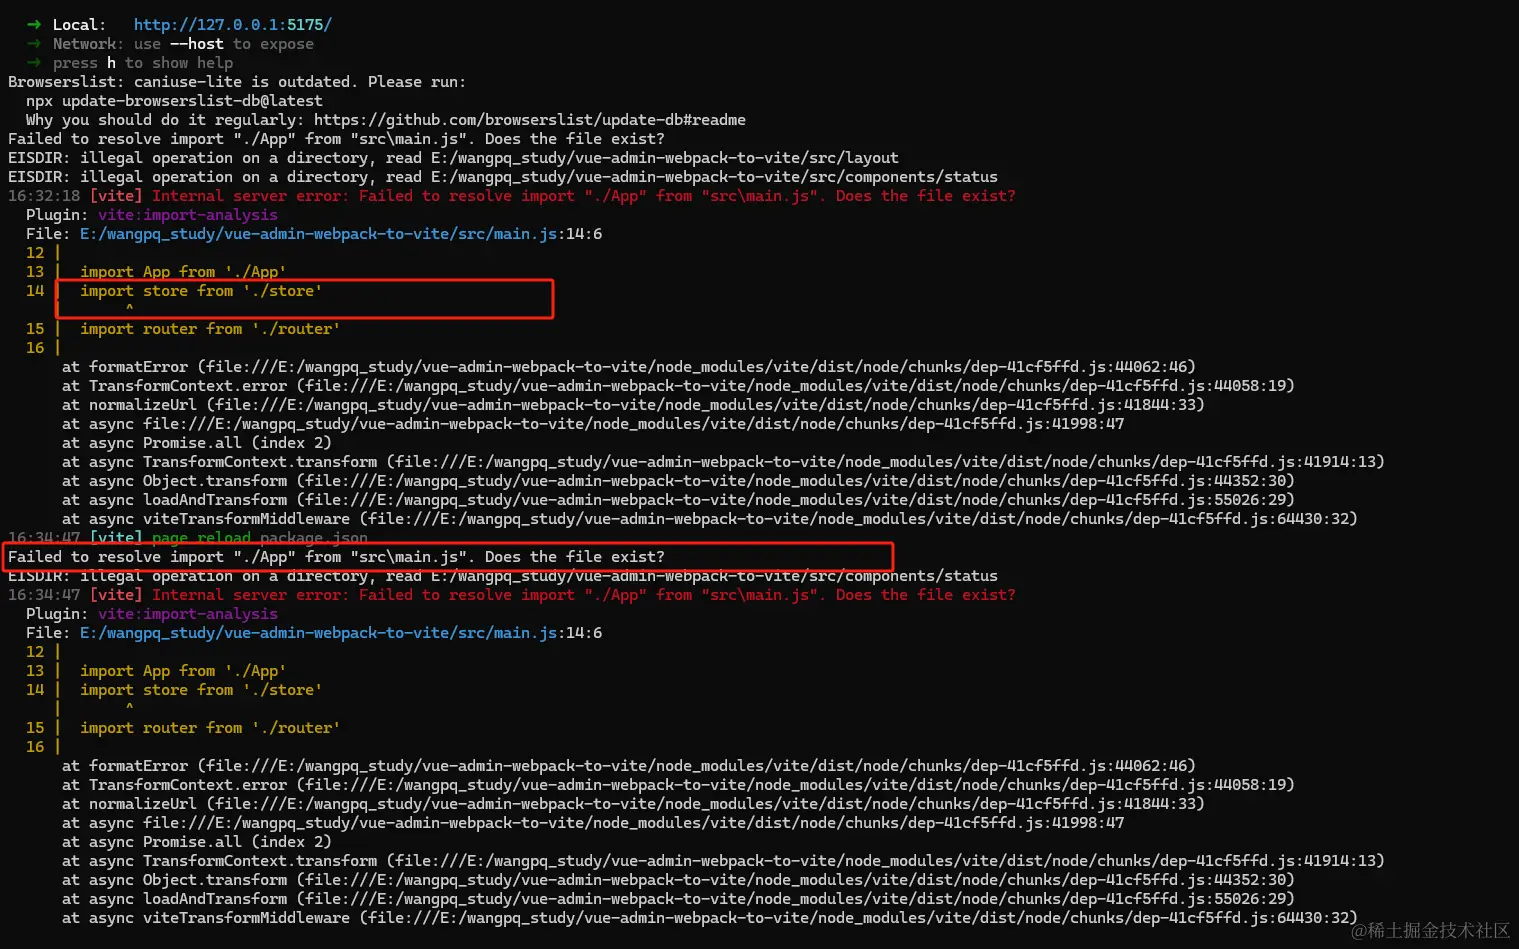The image size is (1519, 949).
Task: Click the first vite:import-analysis plugin name
Action: (x=188, y=215)
